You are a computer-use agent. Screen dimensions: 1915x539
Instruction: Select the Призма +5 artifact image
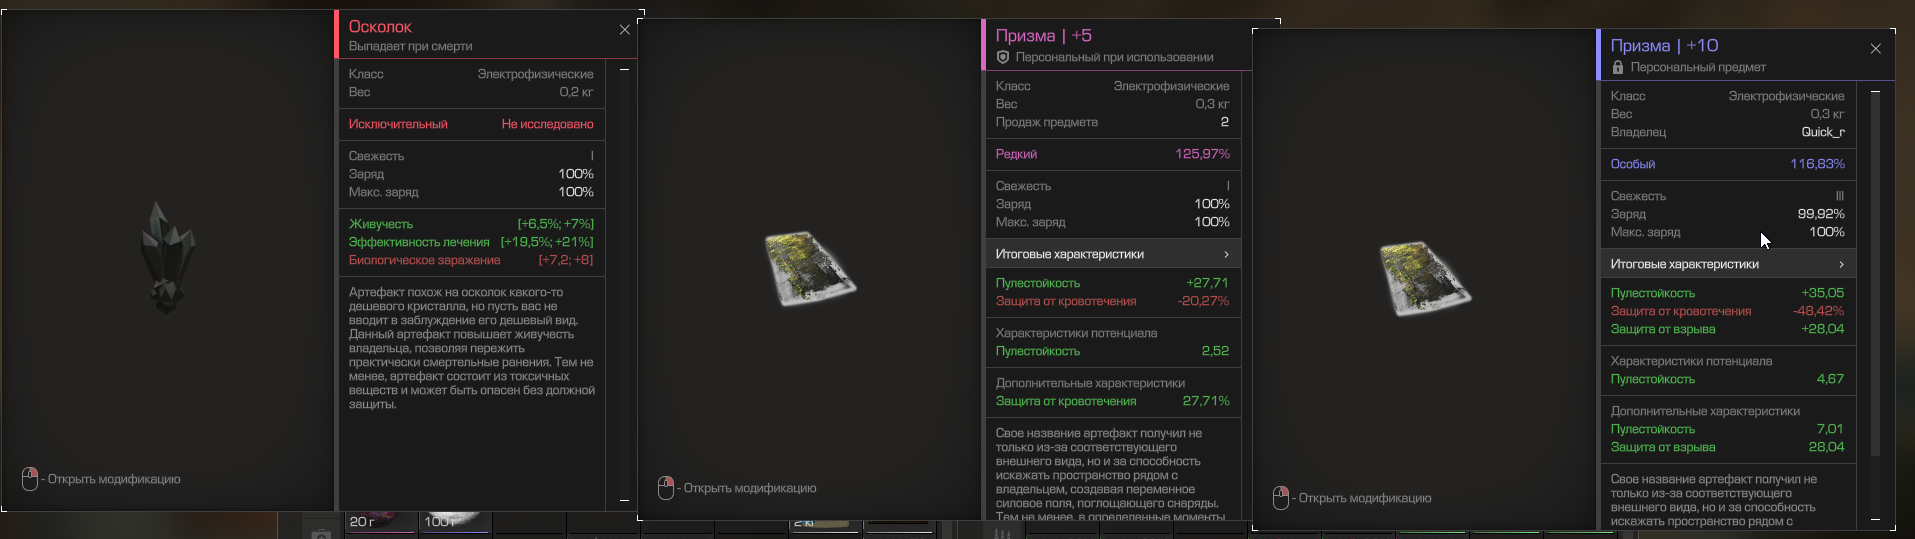[x=809, y=268]
